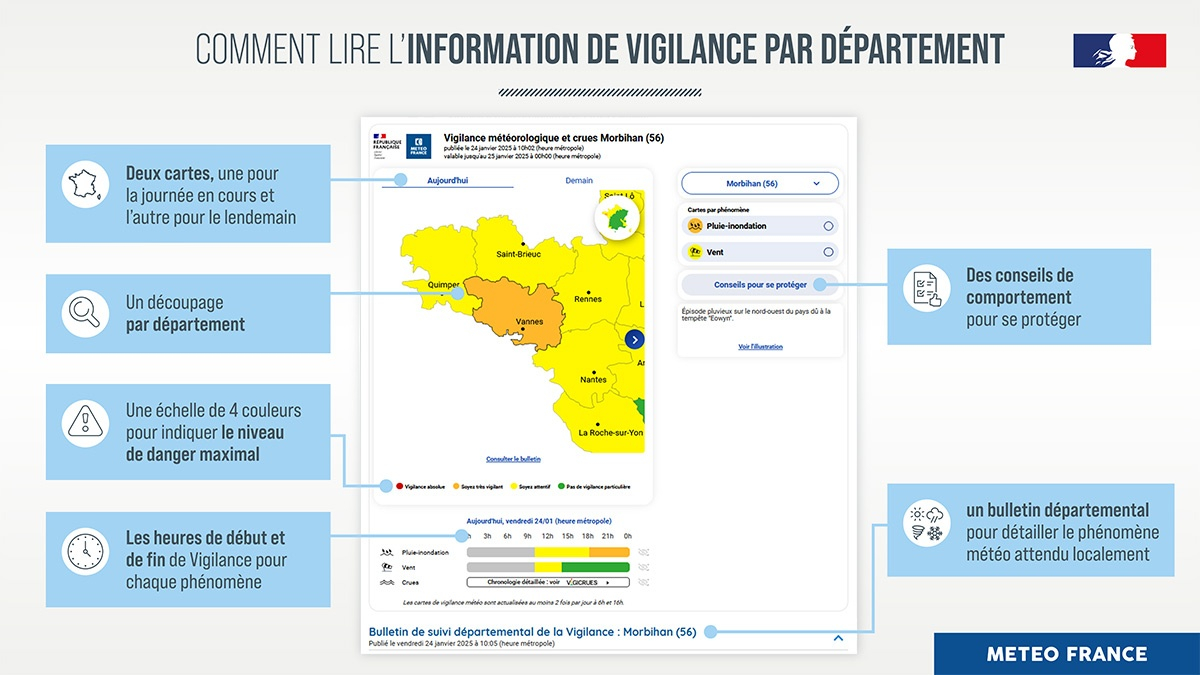The width and height of the screenshot is (1200, 675).
Task: Open the Morbihan (56) department dropdown
Action: tap(760, 183)
